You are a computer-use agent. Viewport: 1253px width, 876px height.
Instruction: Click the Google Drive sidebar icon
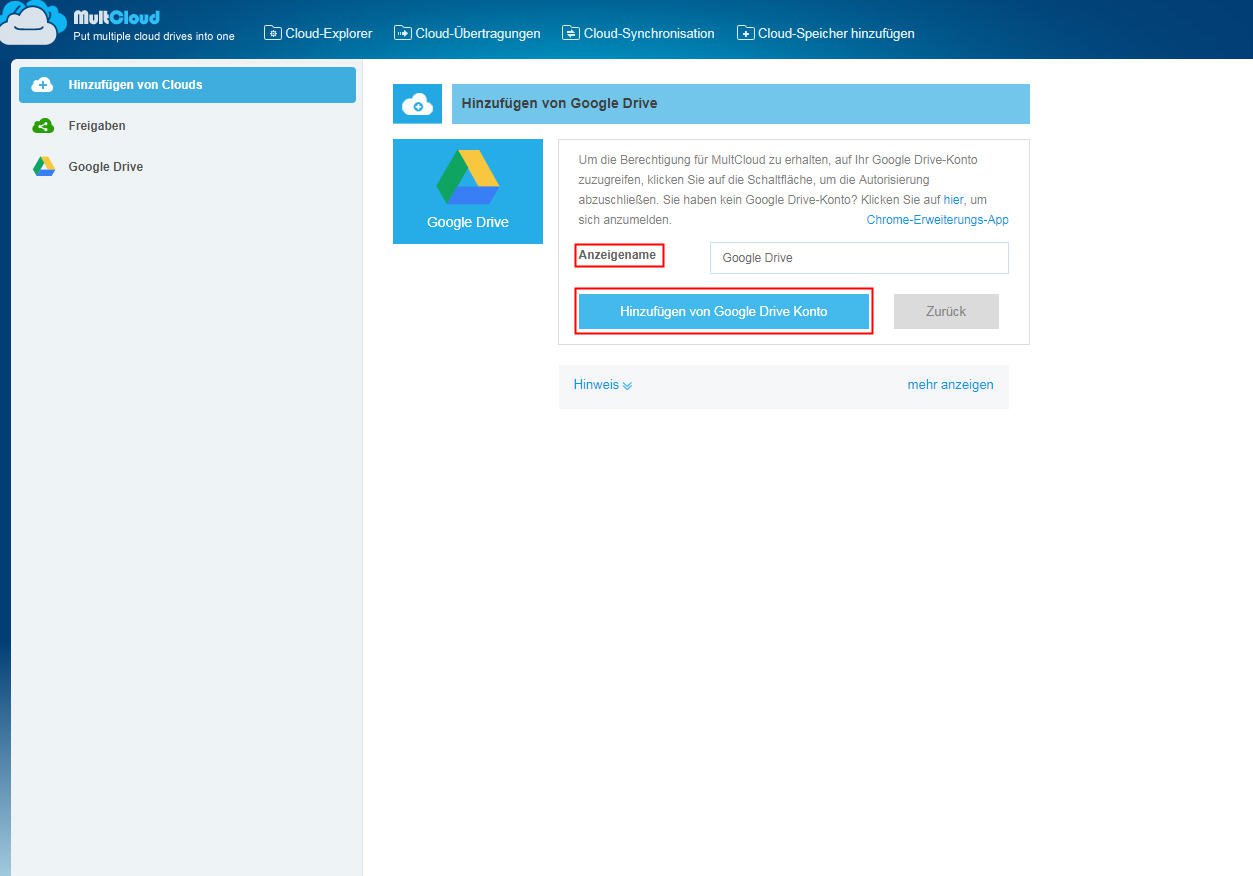(43, 167)
